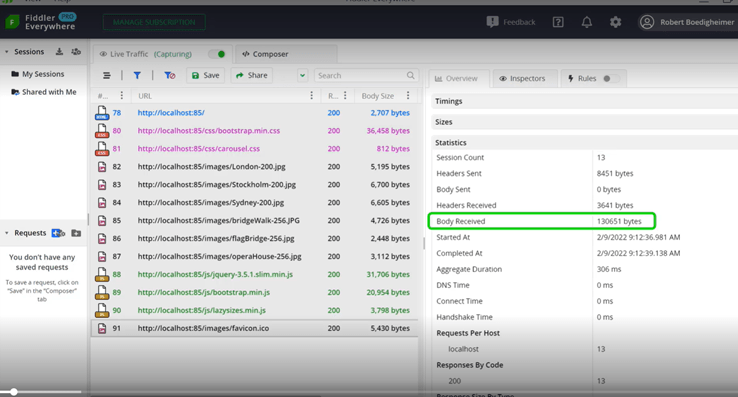Viewport: 738px width, 397px height.
Task: Open the number column options menu
Action: 121,96
